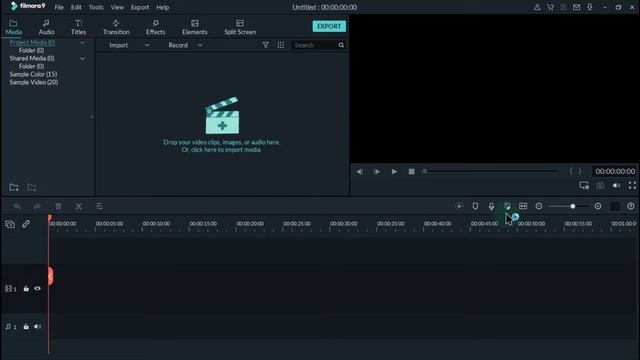
Task: Collapse the media library side panel arrow
Action: point(92,117)
